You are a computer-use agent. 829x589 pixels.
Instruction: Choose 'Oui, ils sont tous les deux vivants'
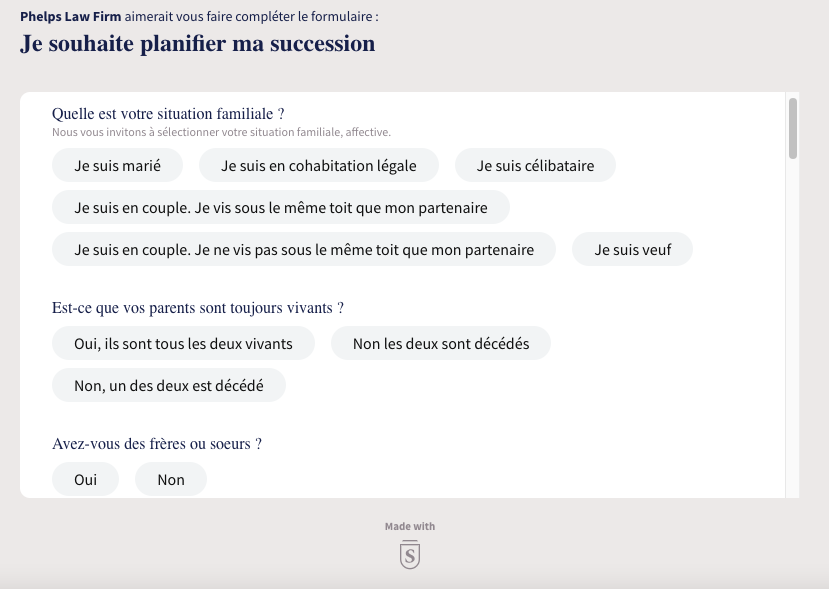point(183,343)
